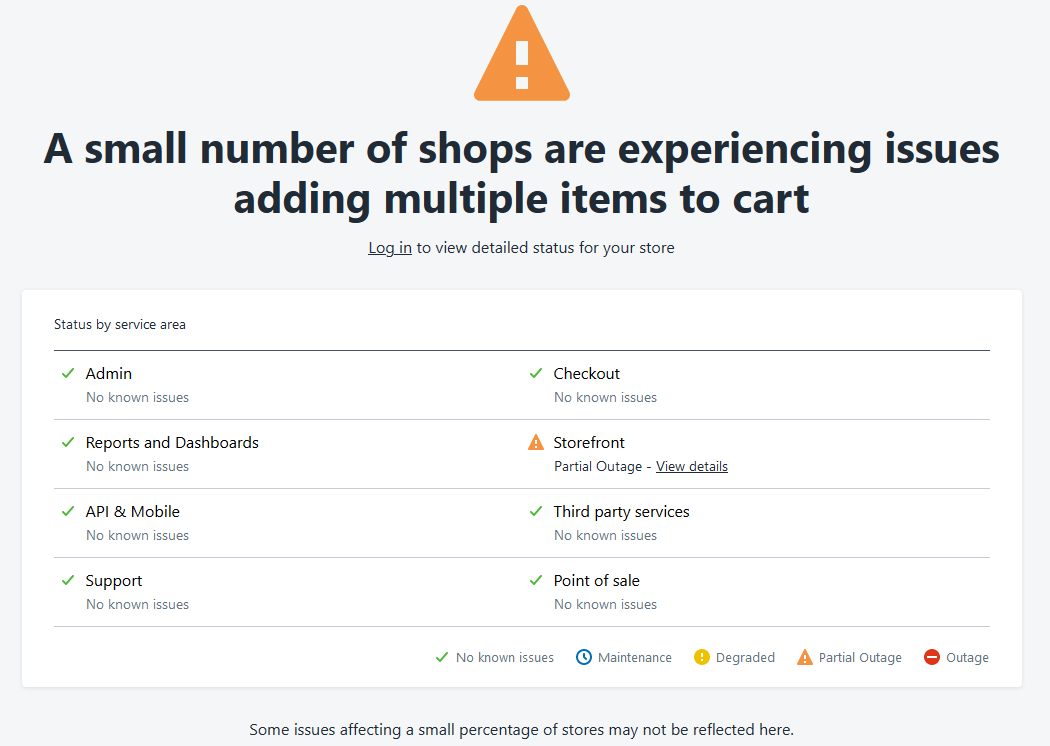The image size is (1050, 746).
Task: Click the check icon next to Support
Action: pyautogui.click(x=67, y=580)
